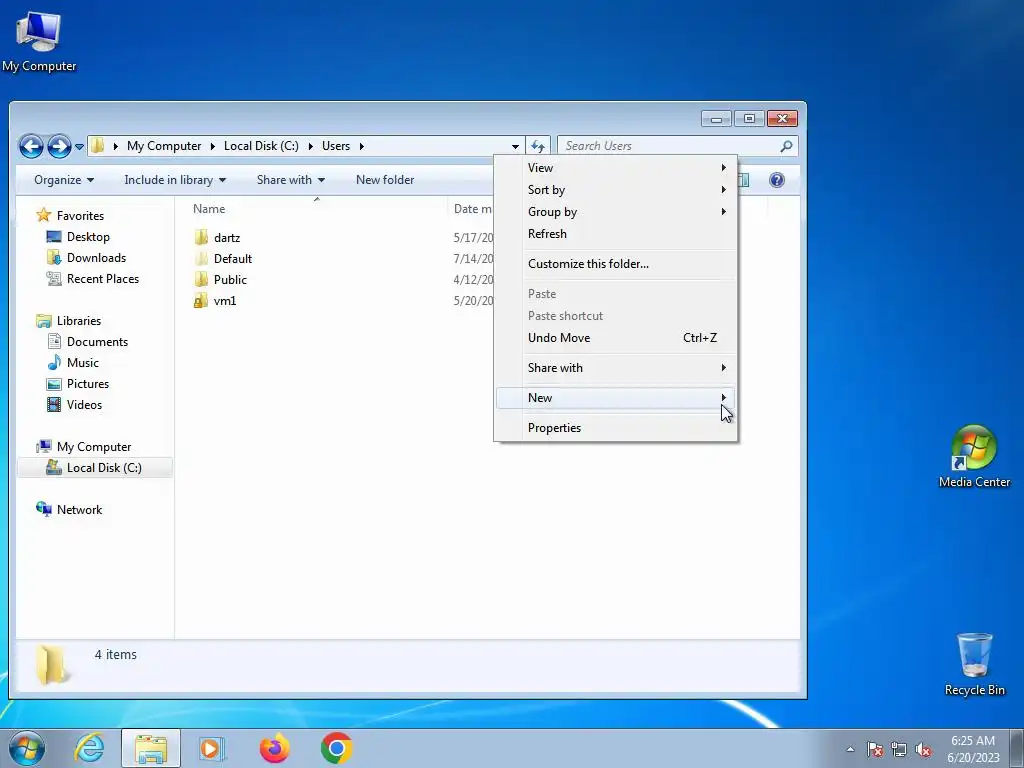Open Share with context submenu
Image resolution: width=1024 pixels, height=768 pixels.
615,368
